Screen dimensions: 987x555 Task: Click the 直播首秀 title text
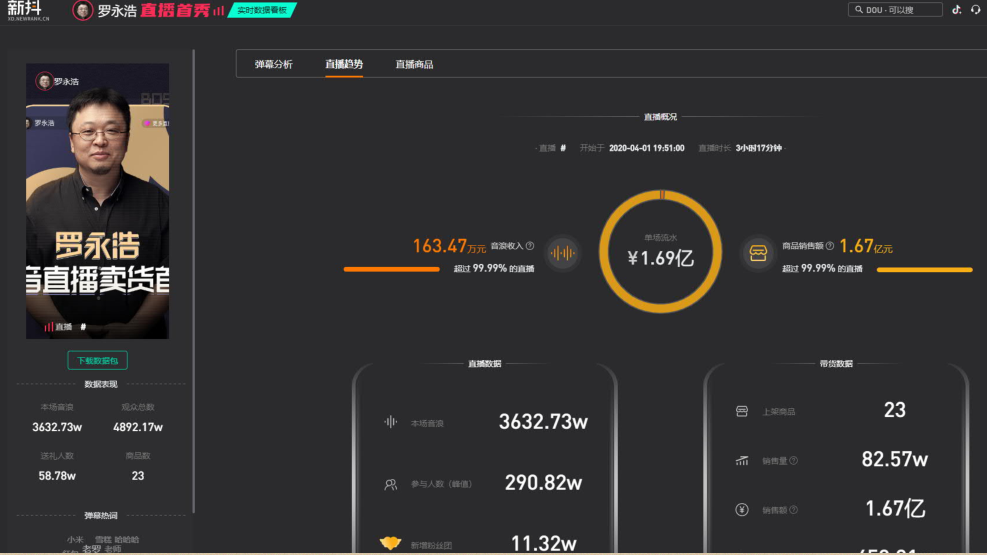[x=175, y=10]
